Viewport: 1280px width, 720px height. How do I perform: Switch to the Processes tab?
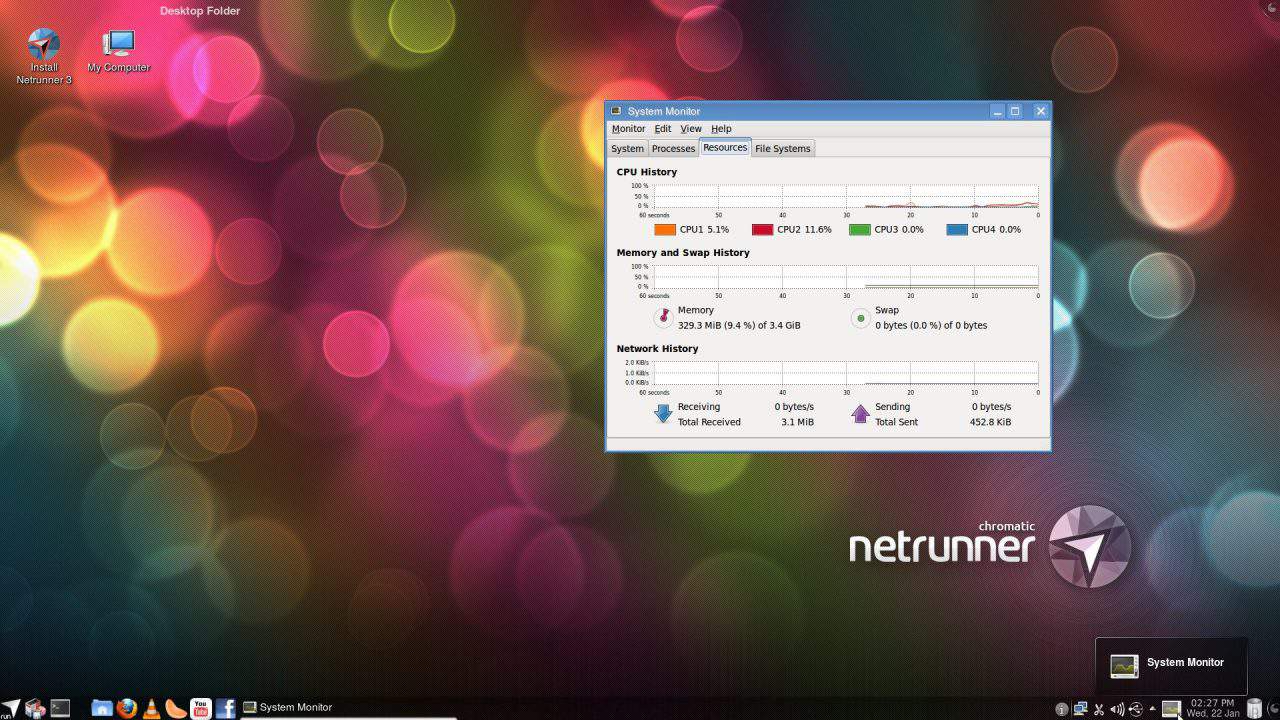(673, 148)
